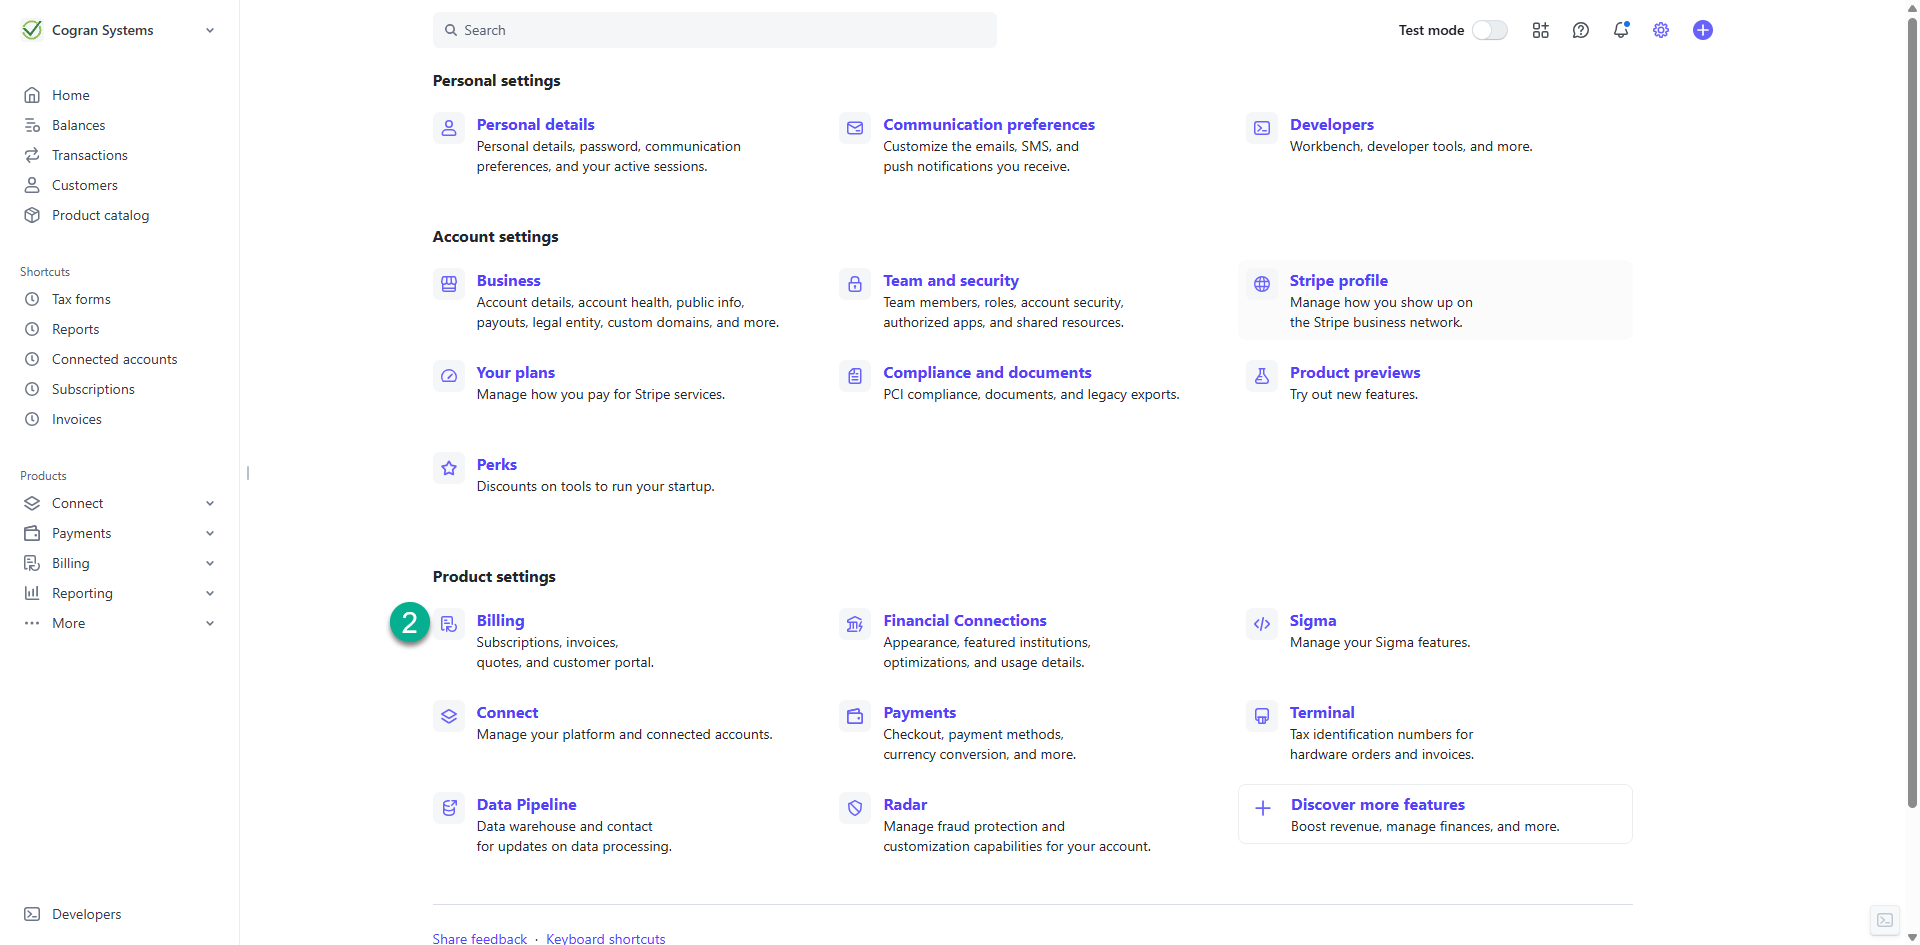The image size is (1920, 945).
Task: Open the terminal icon at bottom right
Action: coord(1884,920)
